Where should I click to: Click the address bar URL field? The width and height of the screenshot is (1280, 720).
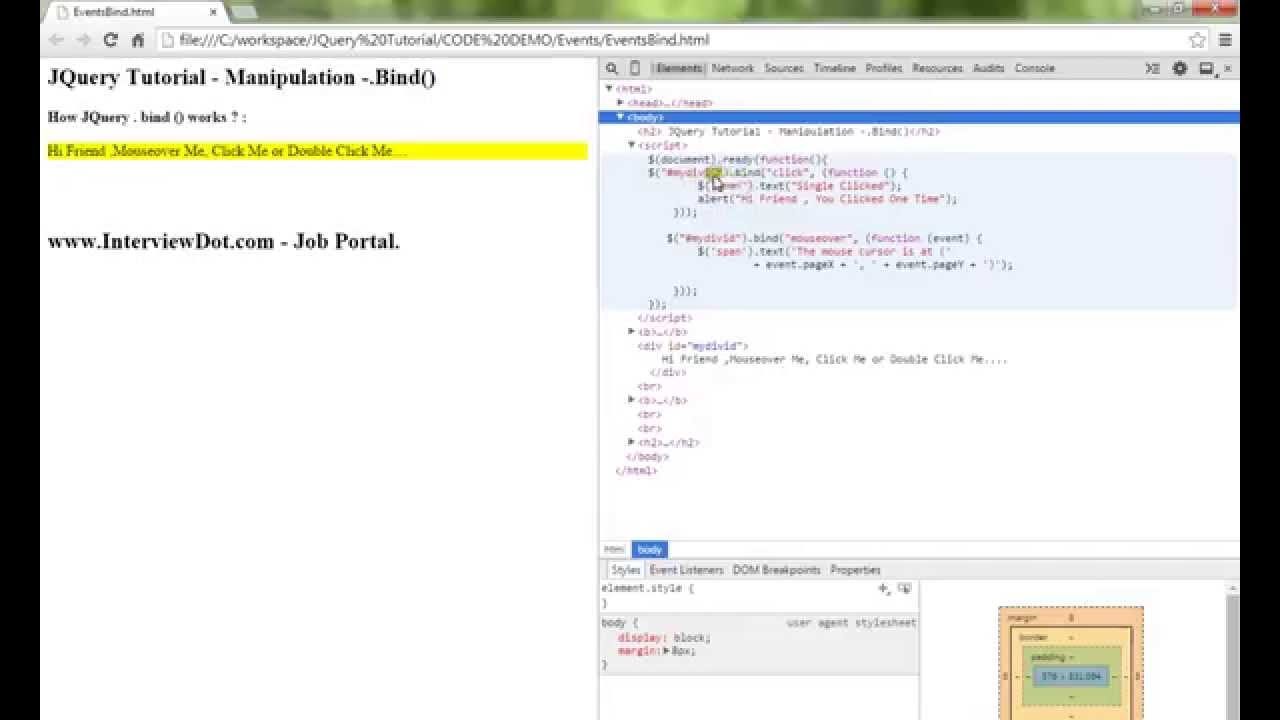point(670,40)
